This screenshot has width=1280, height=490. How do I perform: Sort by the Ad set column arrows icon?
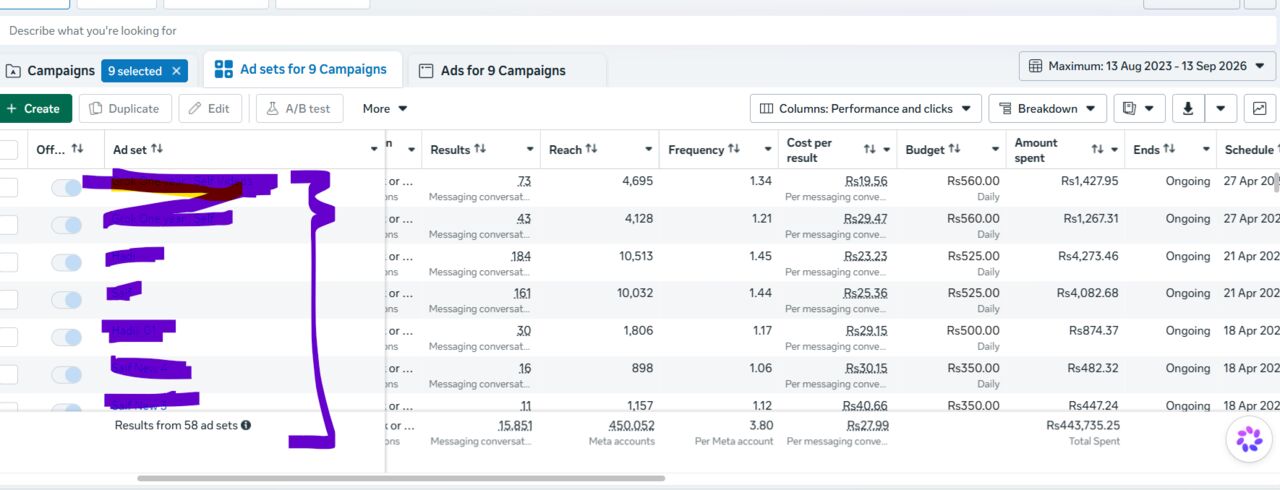[x=157, y=149]
